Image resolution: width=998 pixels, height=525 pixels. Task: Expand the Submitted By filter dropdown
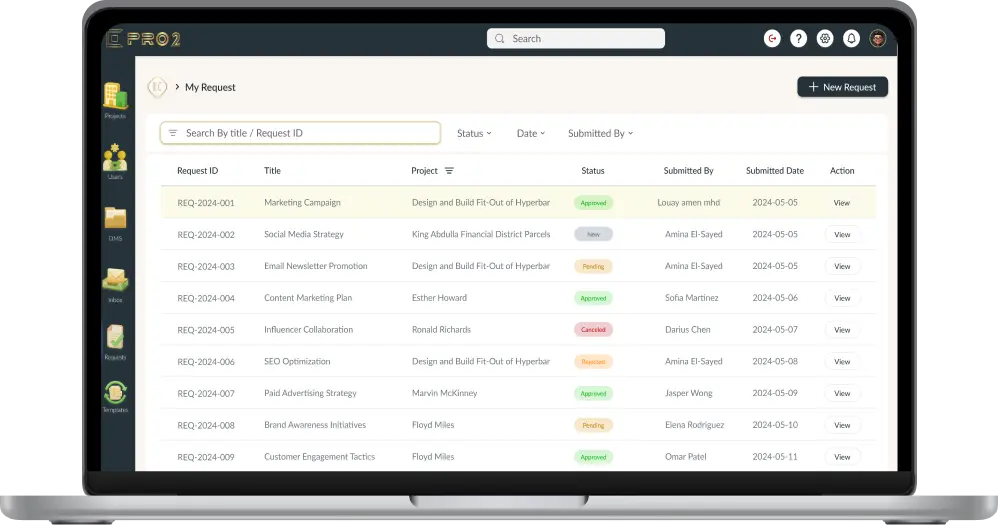point(600,134)
